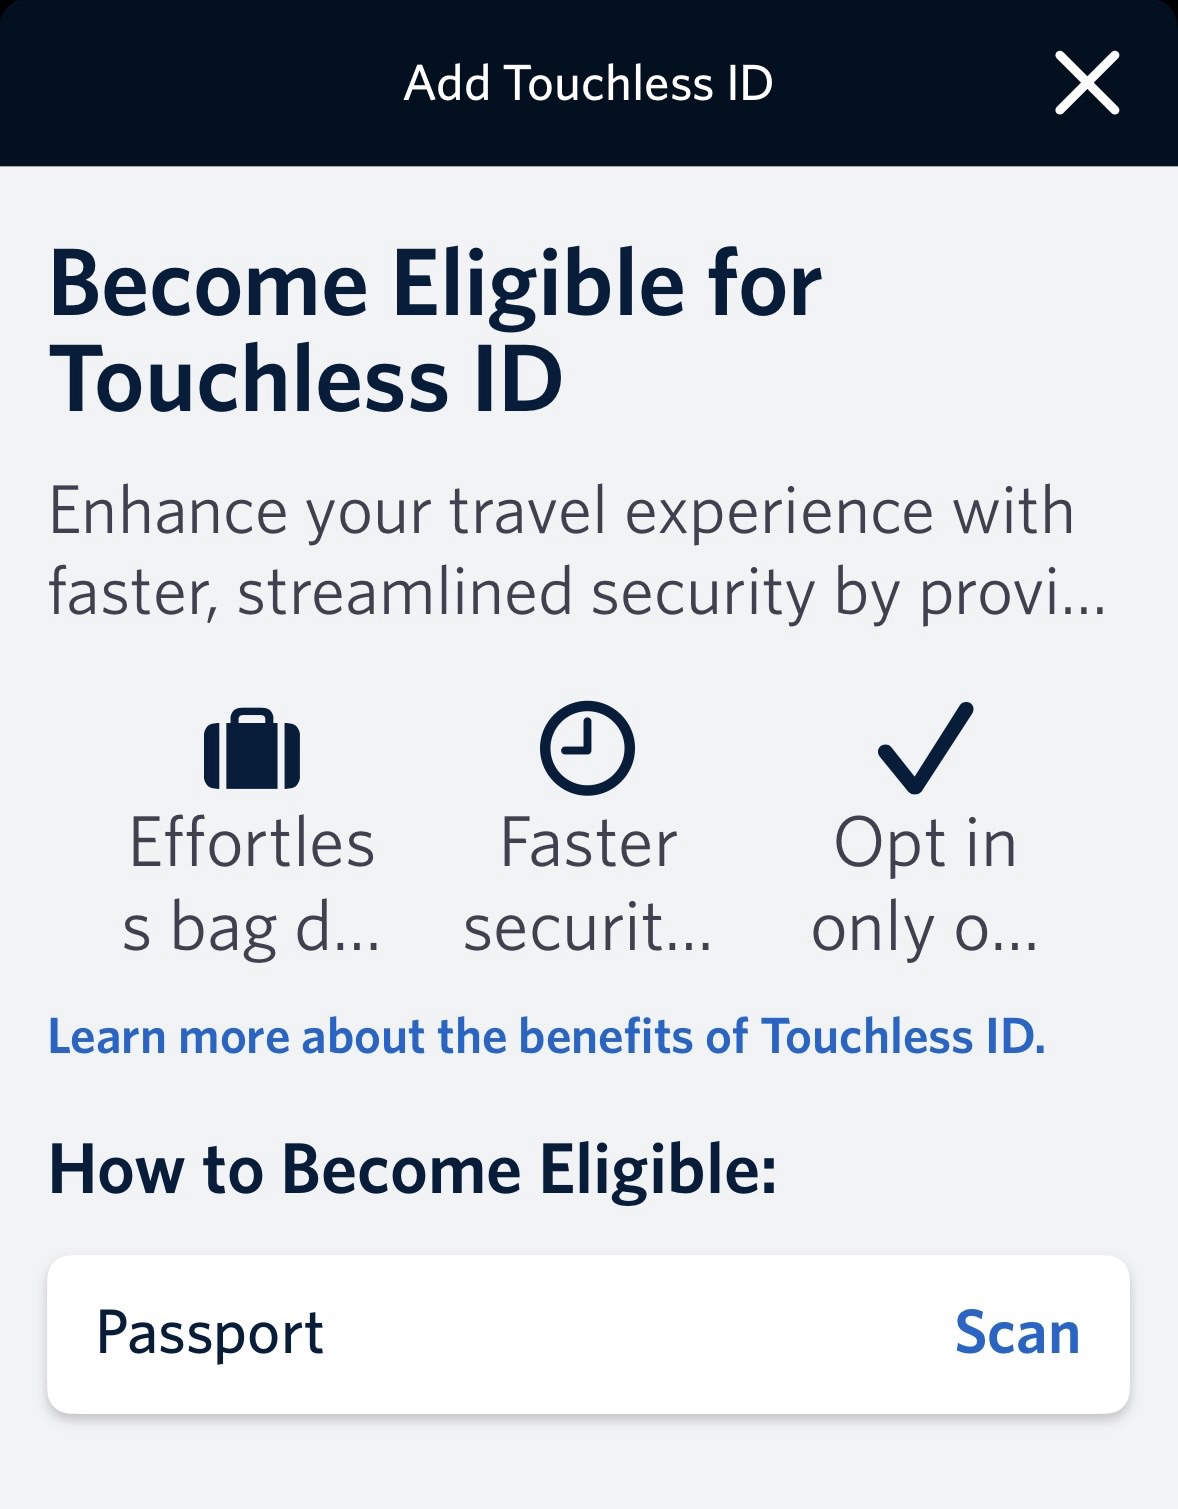Screen dimensions: 1178x1509
Task: Close the Add Touchless ID screen
Action: point(1087,83)
